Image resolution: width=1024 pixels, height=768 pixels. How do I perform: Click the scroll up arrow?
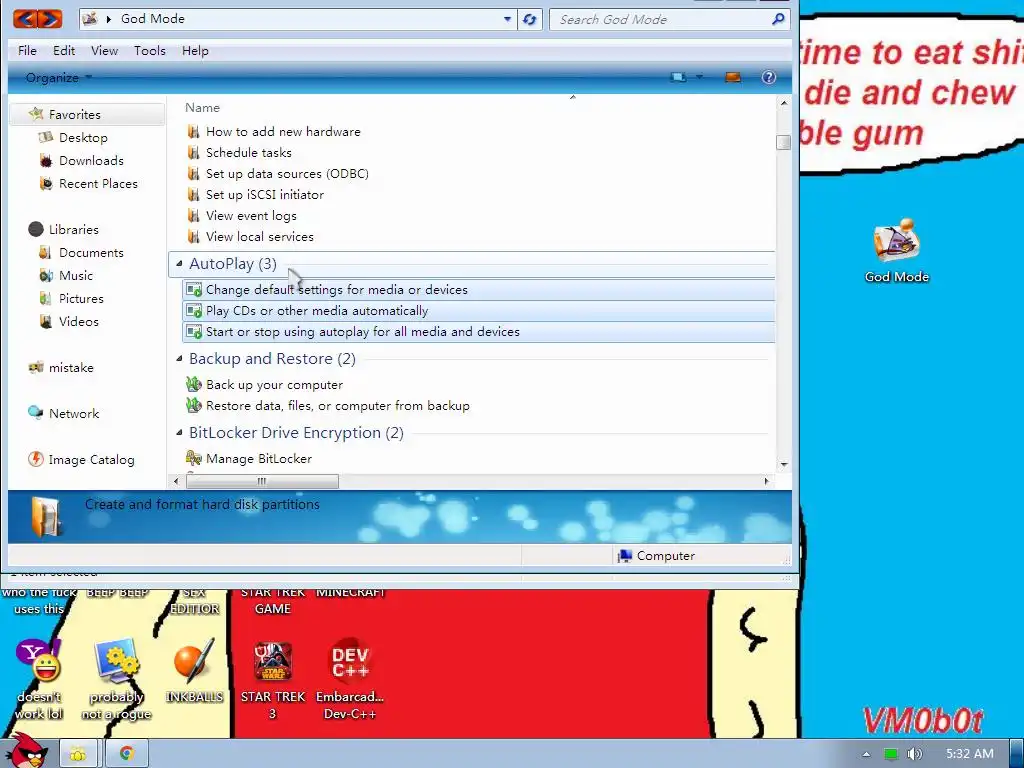784,103
